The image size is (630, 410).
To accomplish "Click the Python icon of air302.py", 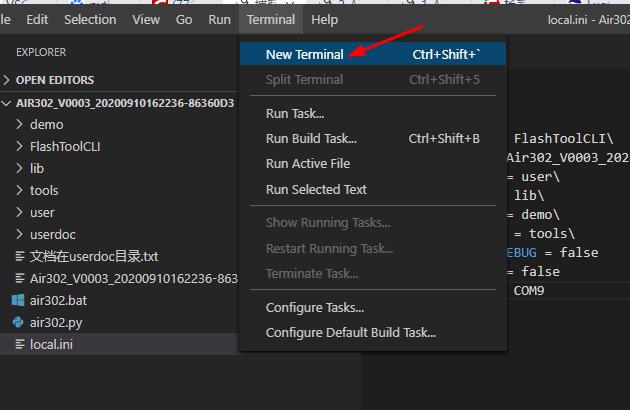I will click(18, 322).
